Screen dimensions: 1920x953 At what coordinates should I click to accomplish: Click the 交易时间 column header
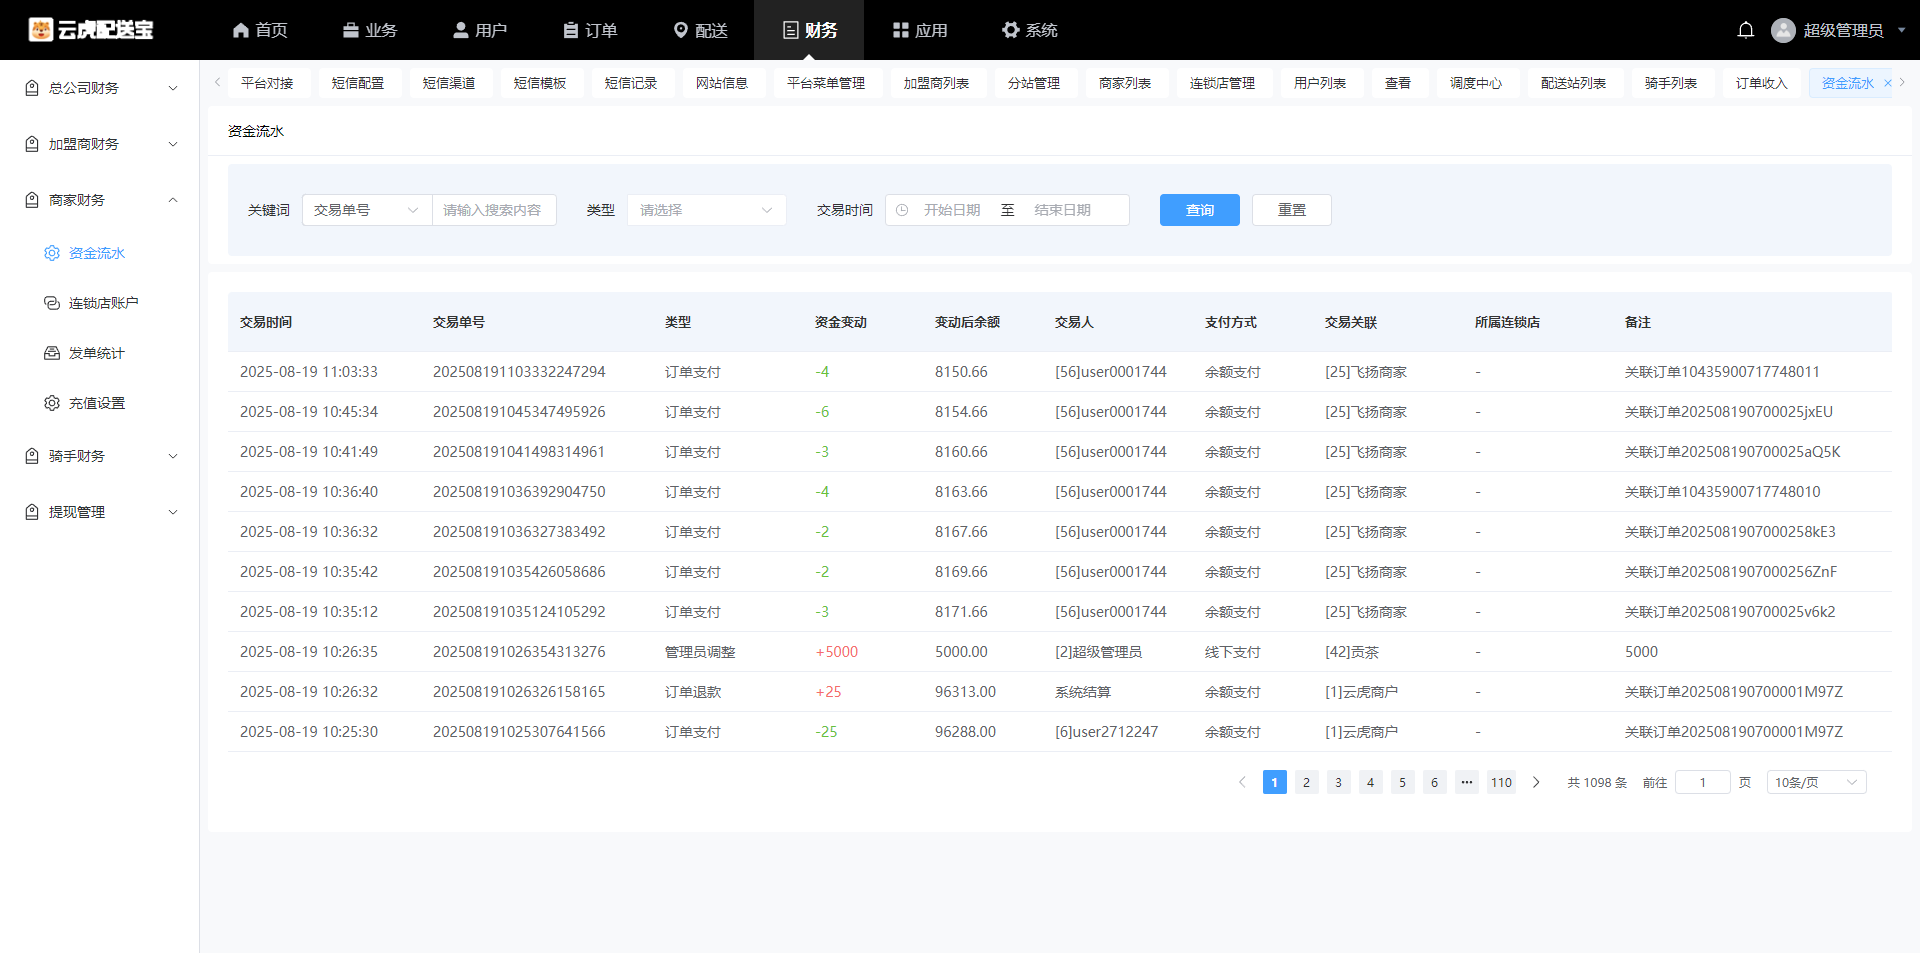(266, 322)
